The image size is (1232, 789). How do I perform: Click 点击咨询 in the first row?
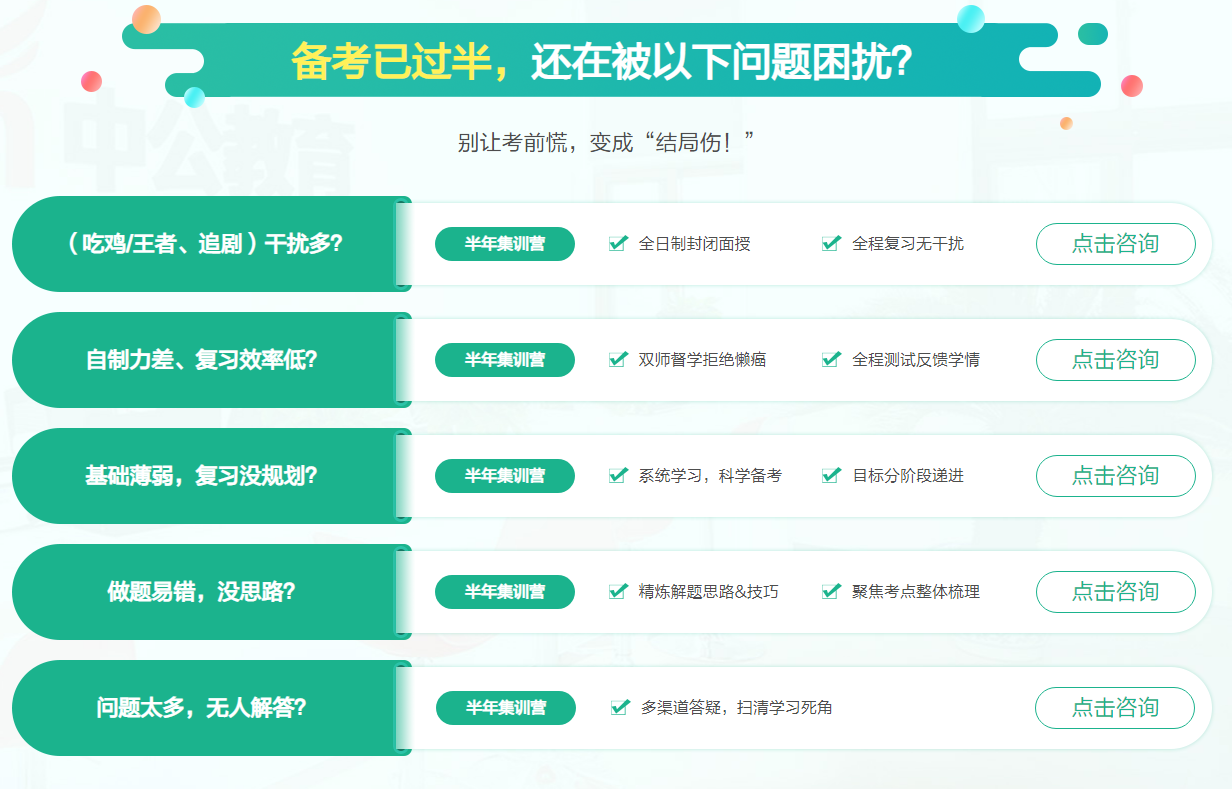(x=1116, y=243)
